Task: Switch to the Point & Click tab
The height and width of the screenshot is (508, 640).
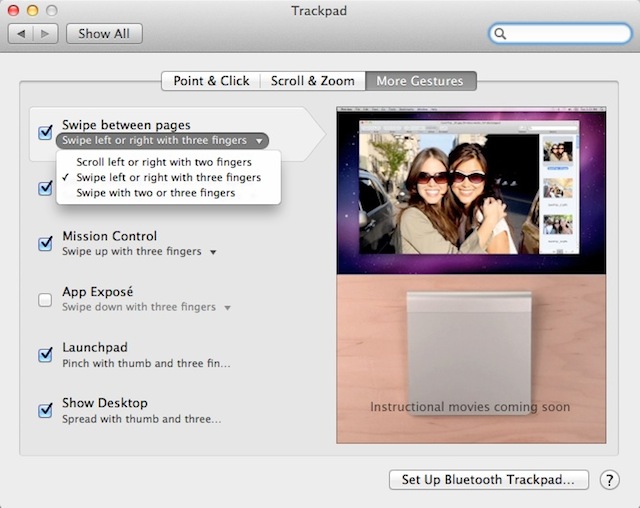Action: coord(211,81)
